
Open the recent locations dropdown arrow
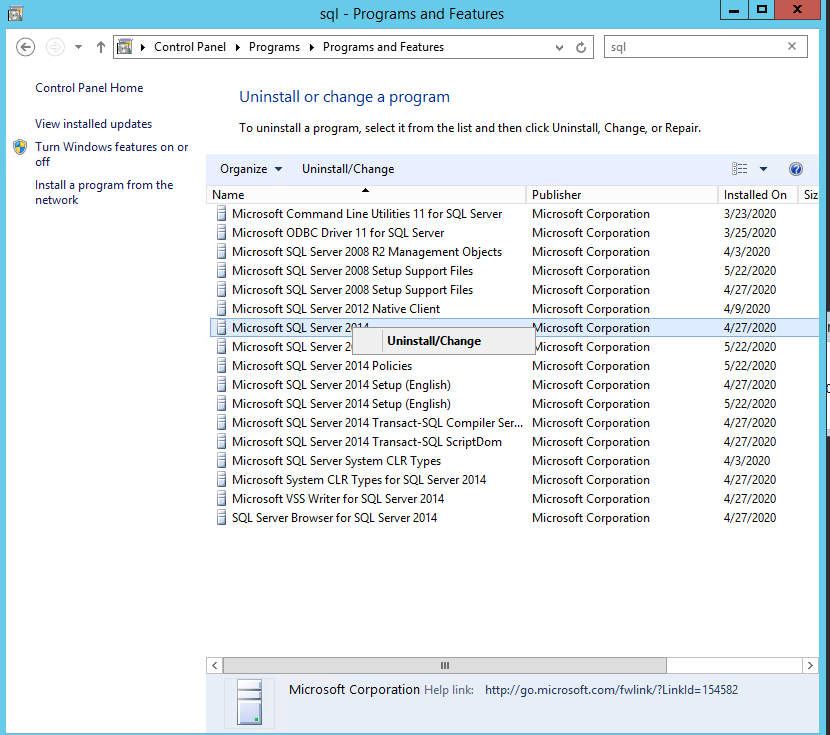pyautogui.click(x=78, y=47)
